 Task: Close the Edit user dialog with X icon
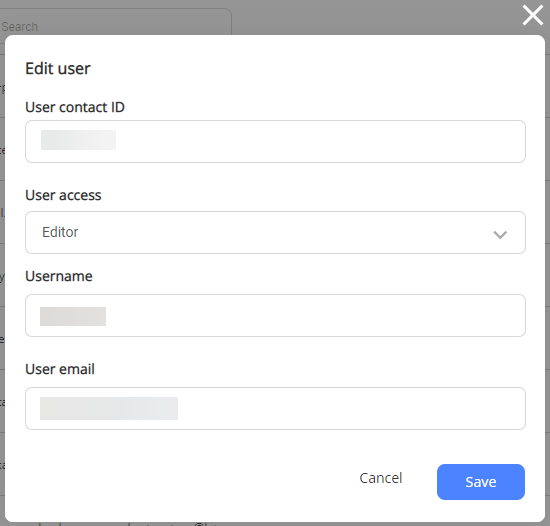coord(532,15)
